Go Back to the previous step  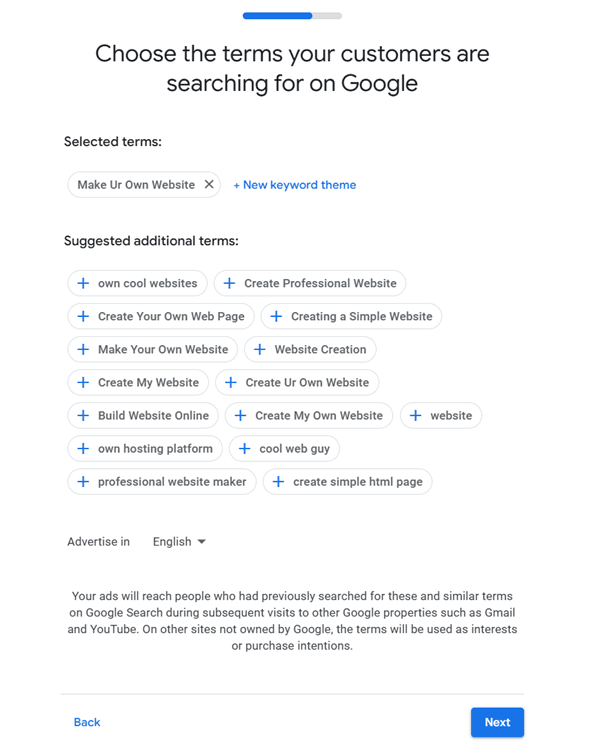(x=87, y=722)
